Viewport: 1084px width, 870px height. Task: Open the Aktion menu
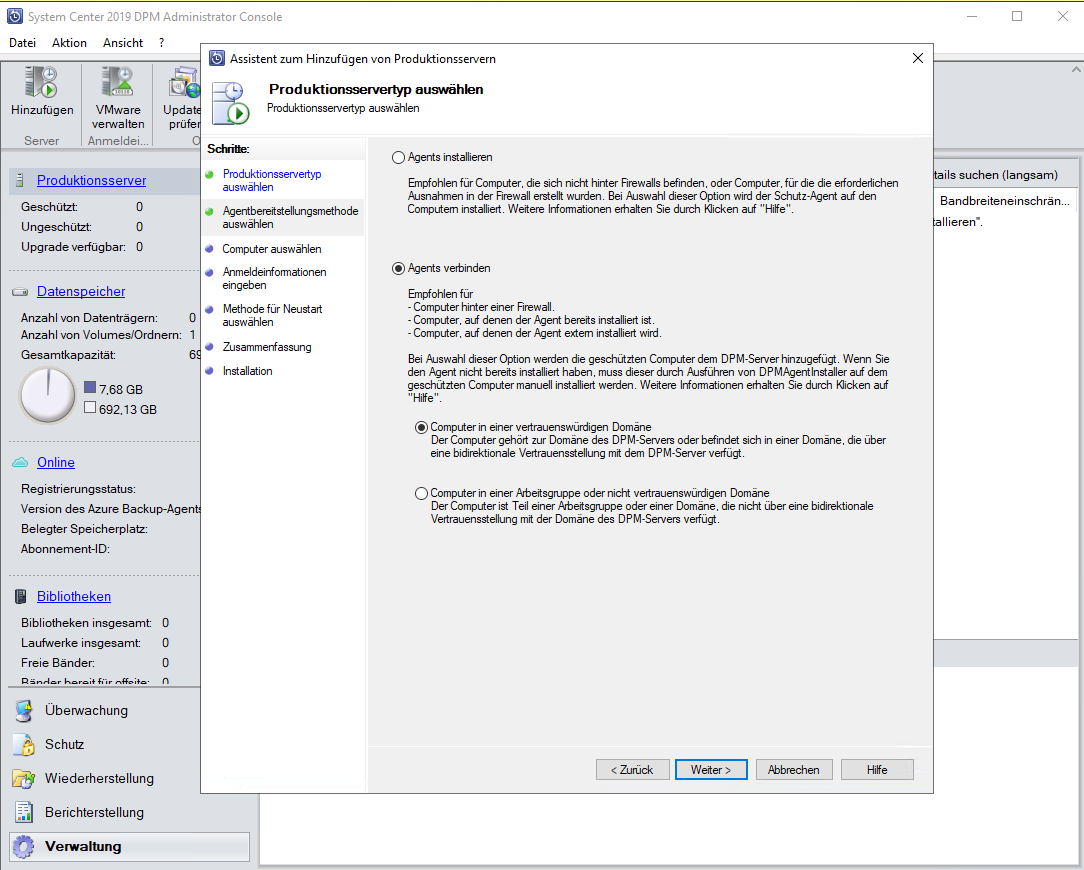[69, 43]
